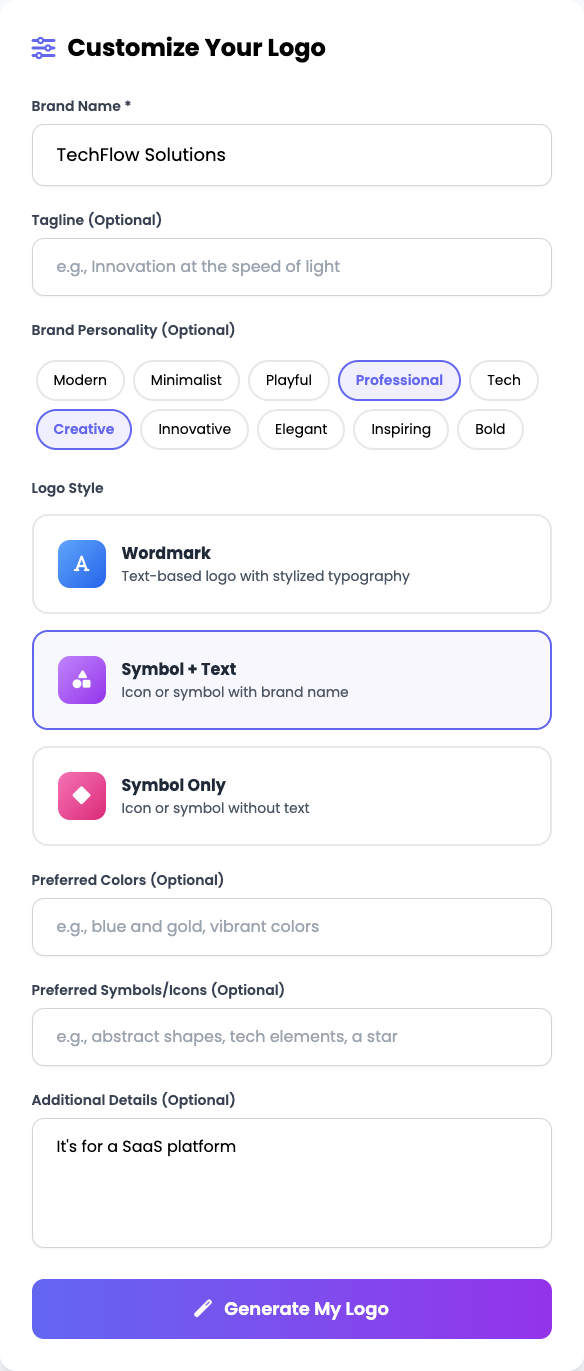Click the purple Symbol + Text shapes icon
The width and height of the screenshot is (584, 1371).
click(x=81, y=680)
